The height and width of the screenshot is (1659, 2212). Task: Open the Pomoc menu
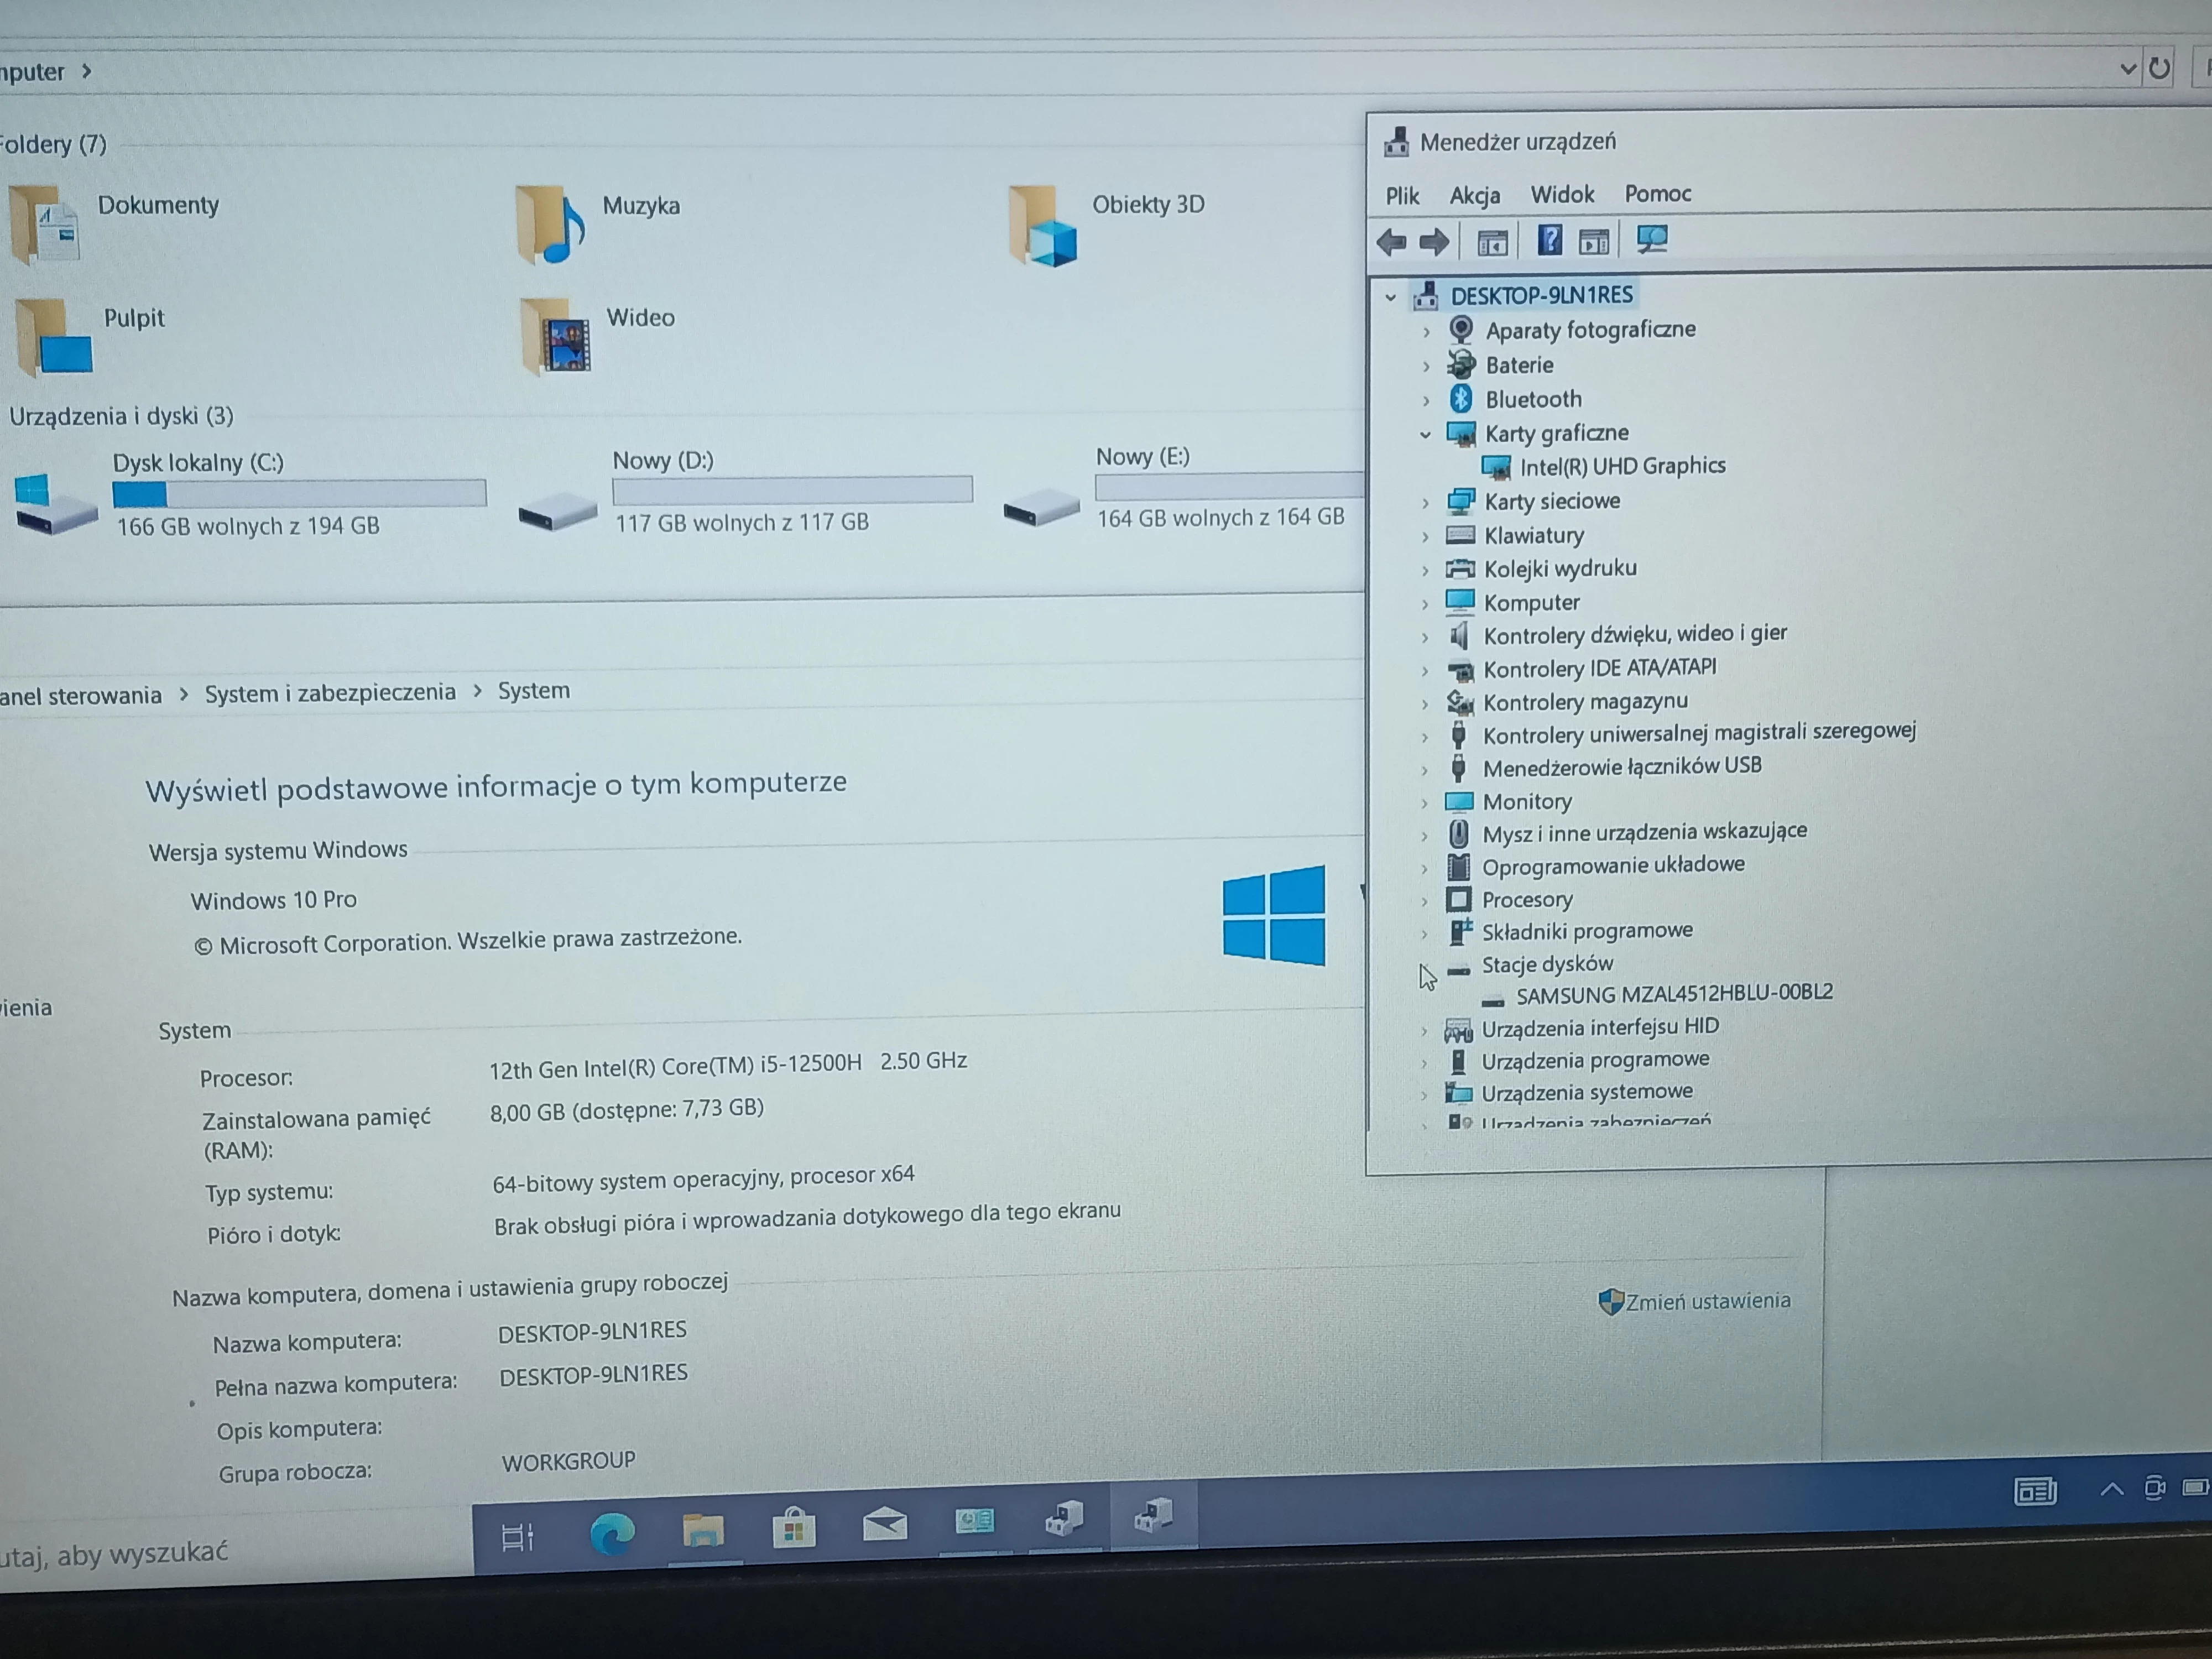[1658, 193]
